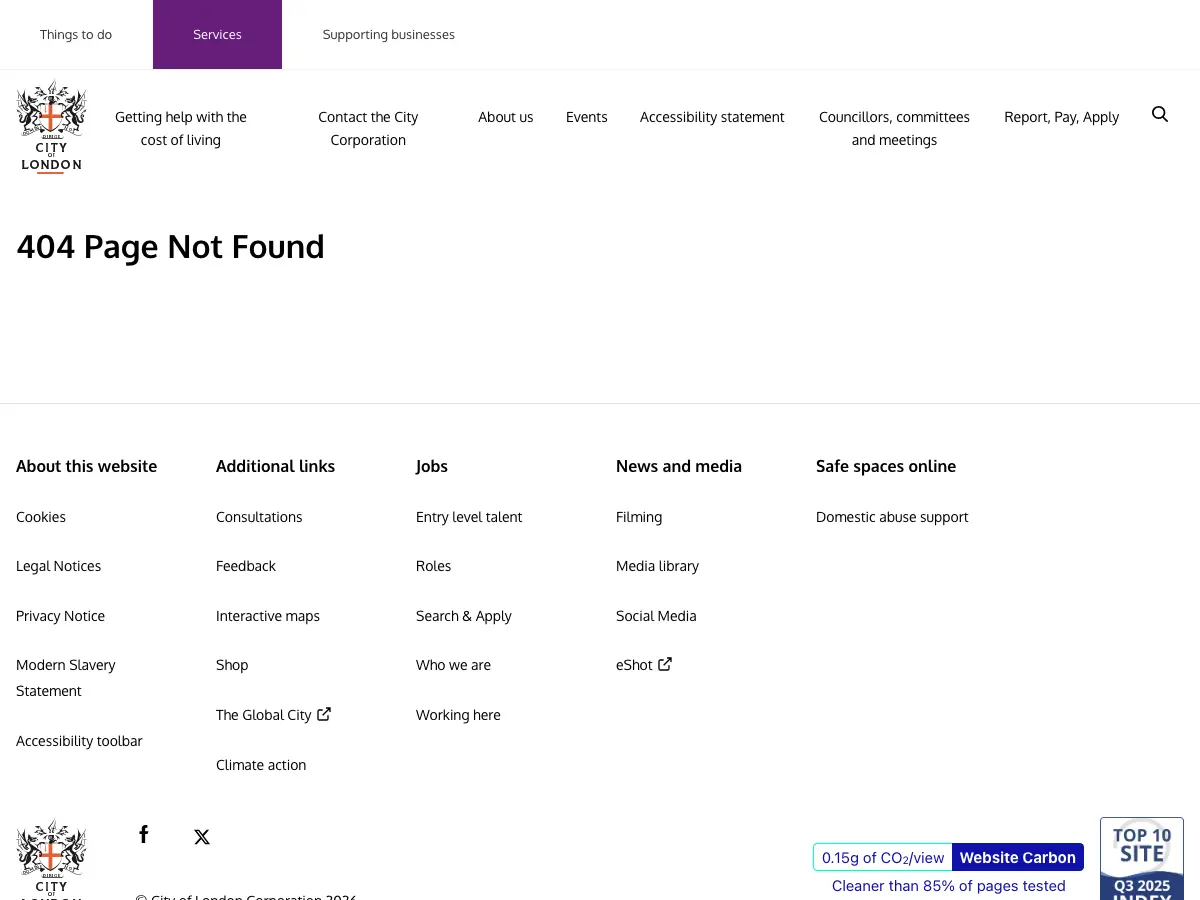Image resolution: width=1200 pixels, height=900 pixels.
Task: Navigate to Events
Action: tap(587, 117)
